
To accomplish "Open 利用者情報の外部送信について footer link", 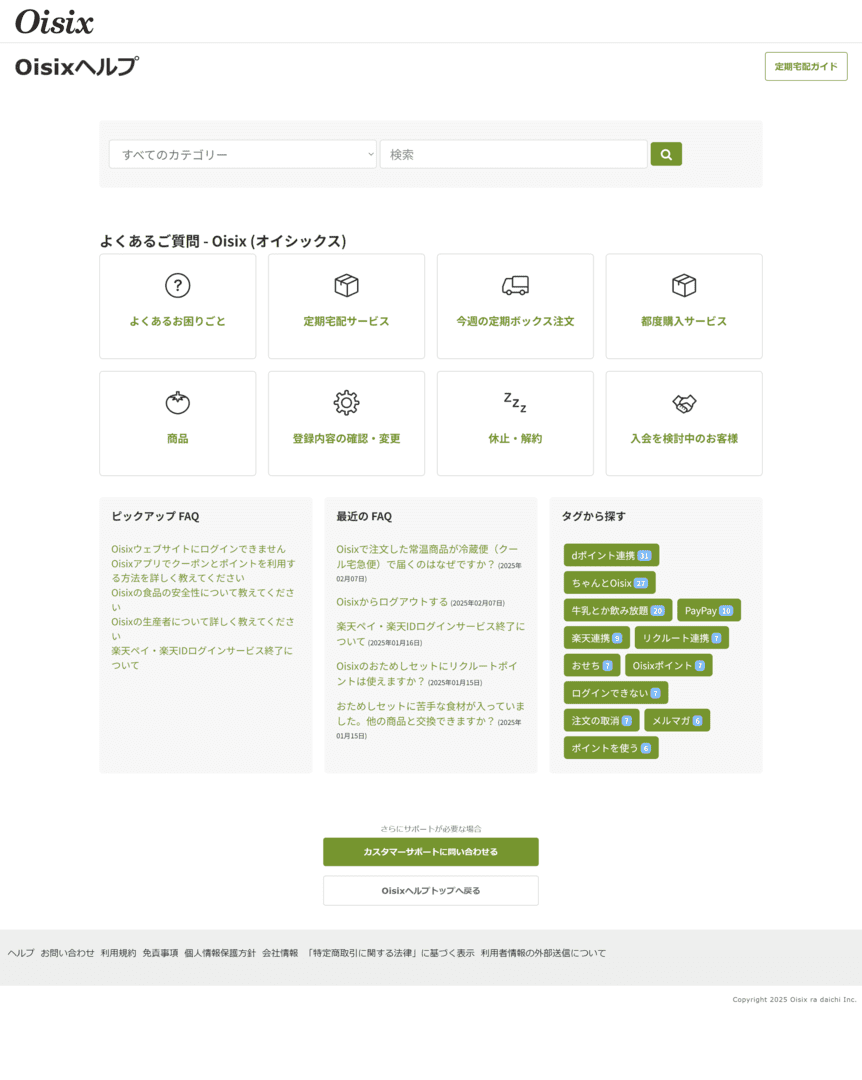I will click(543, 953).
